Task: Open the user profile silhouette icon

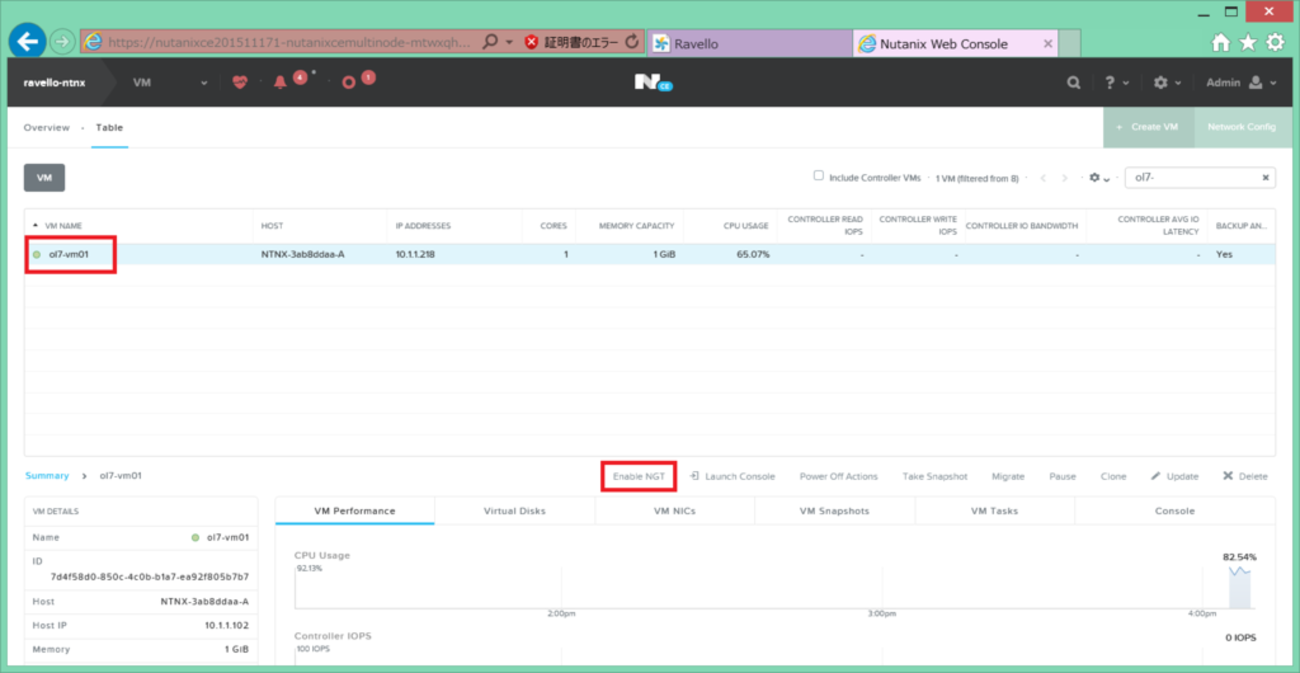Action: click(1254, 82)
